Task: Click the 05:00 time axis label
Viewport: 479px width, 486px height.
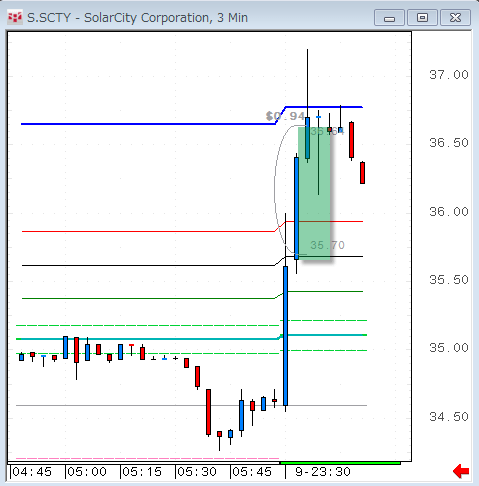Action: (x=87, y=472)
